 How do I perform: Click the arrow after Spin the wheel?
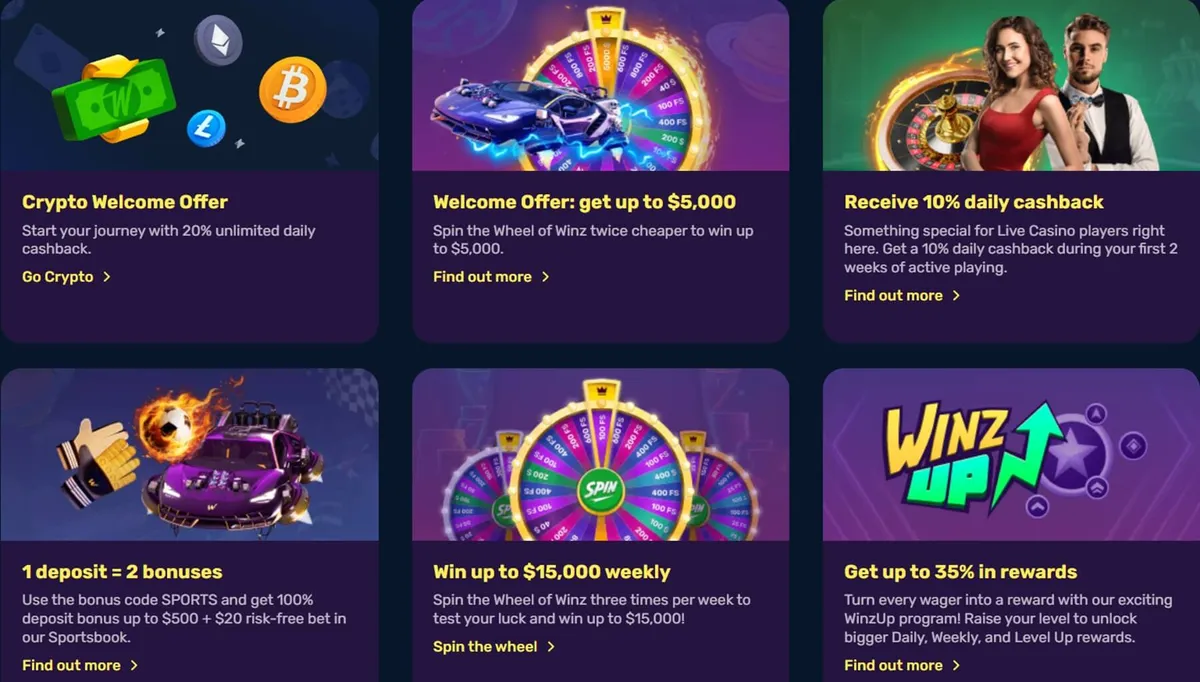(x=553, y=647)
